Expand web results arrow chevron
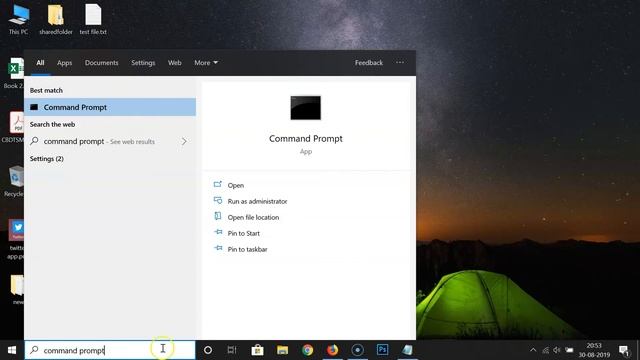The image size is (640, 360). tap(184, 141)
